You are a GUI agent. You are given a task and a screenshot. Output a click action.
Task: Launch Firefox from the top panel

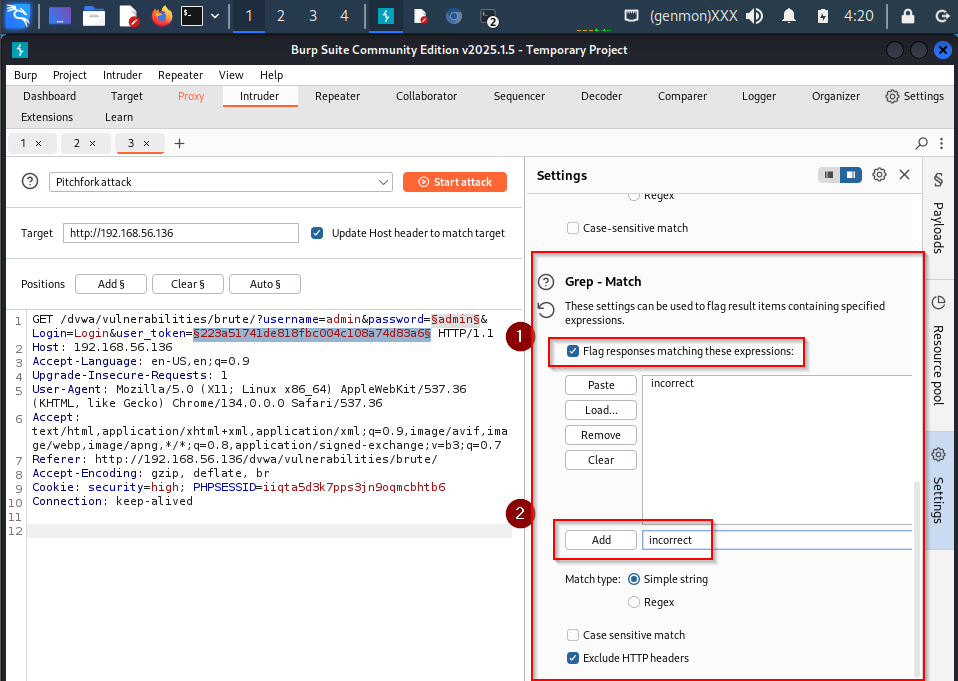162,16
